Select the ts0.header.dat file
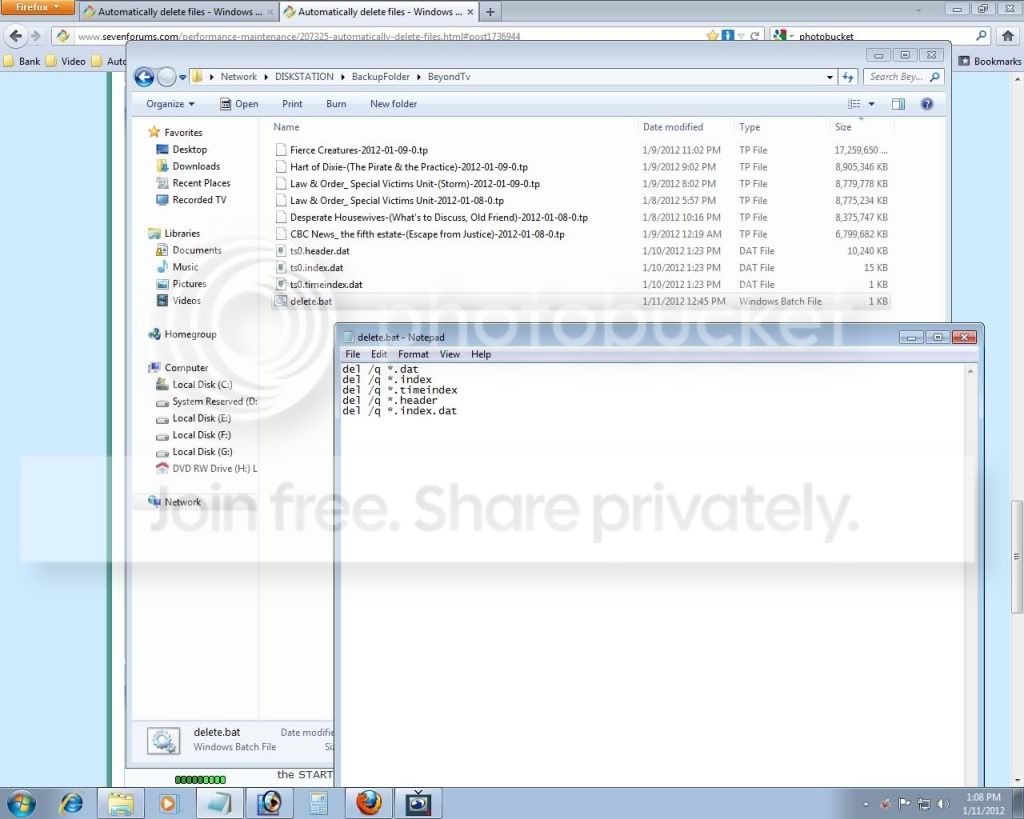Viewport: 1024px width, 819px height. tap(319, 251)
